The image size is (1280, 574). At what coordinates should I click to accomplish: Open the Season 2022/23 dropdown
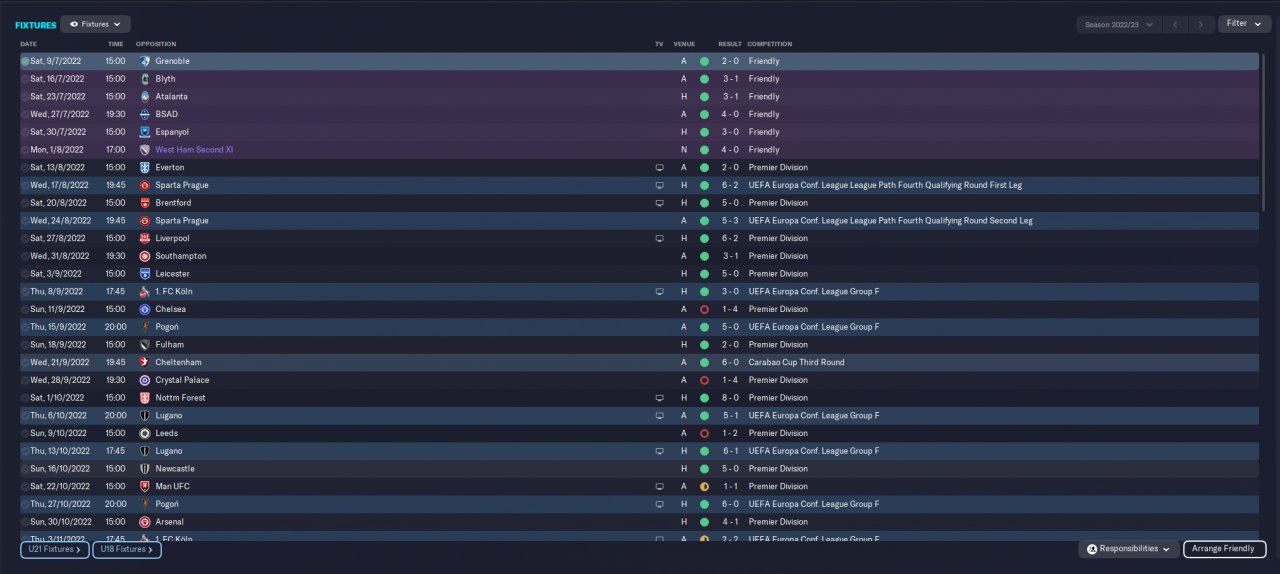tap(1118, 24)
